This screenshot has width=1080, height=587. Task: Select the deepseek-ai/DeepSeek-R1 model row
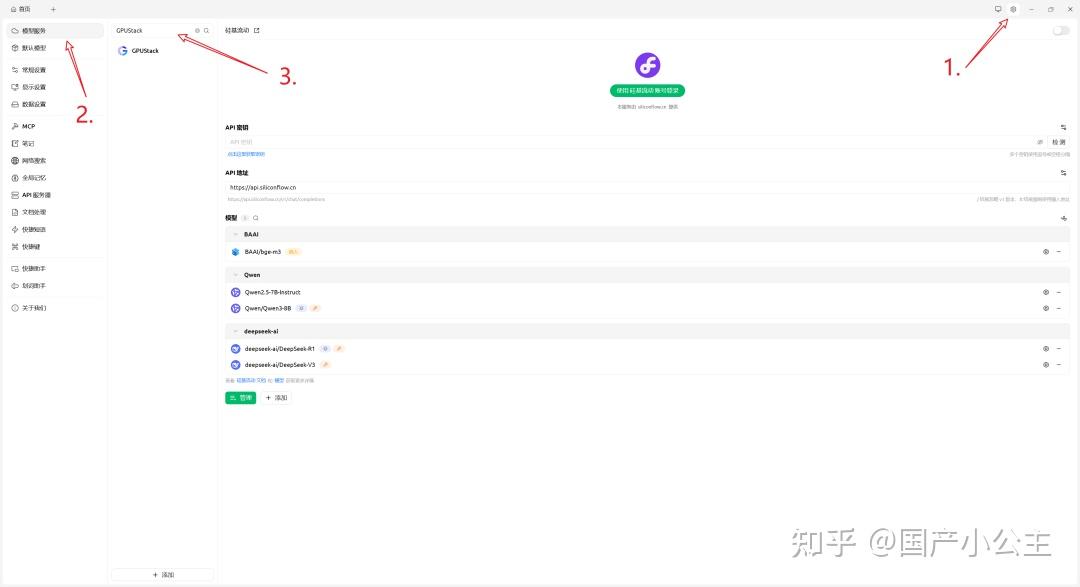647,349
